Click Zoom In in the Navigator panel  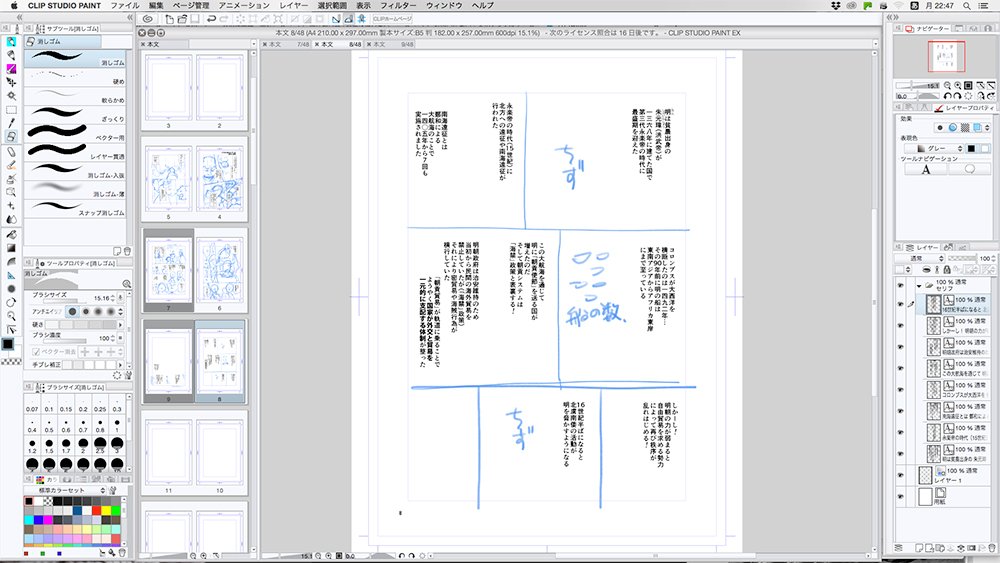pyautogui.click(x=957, y=85)
